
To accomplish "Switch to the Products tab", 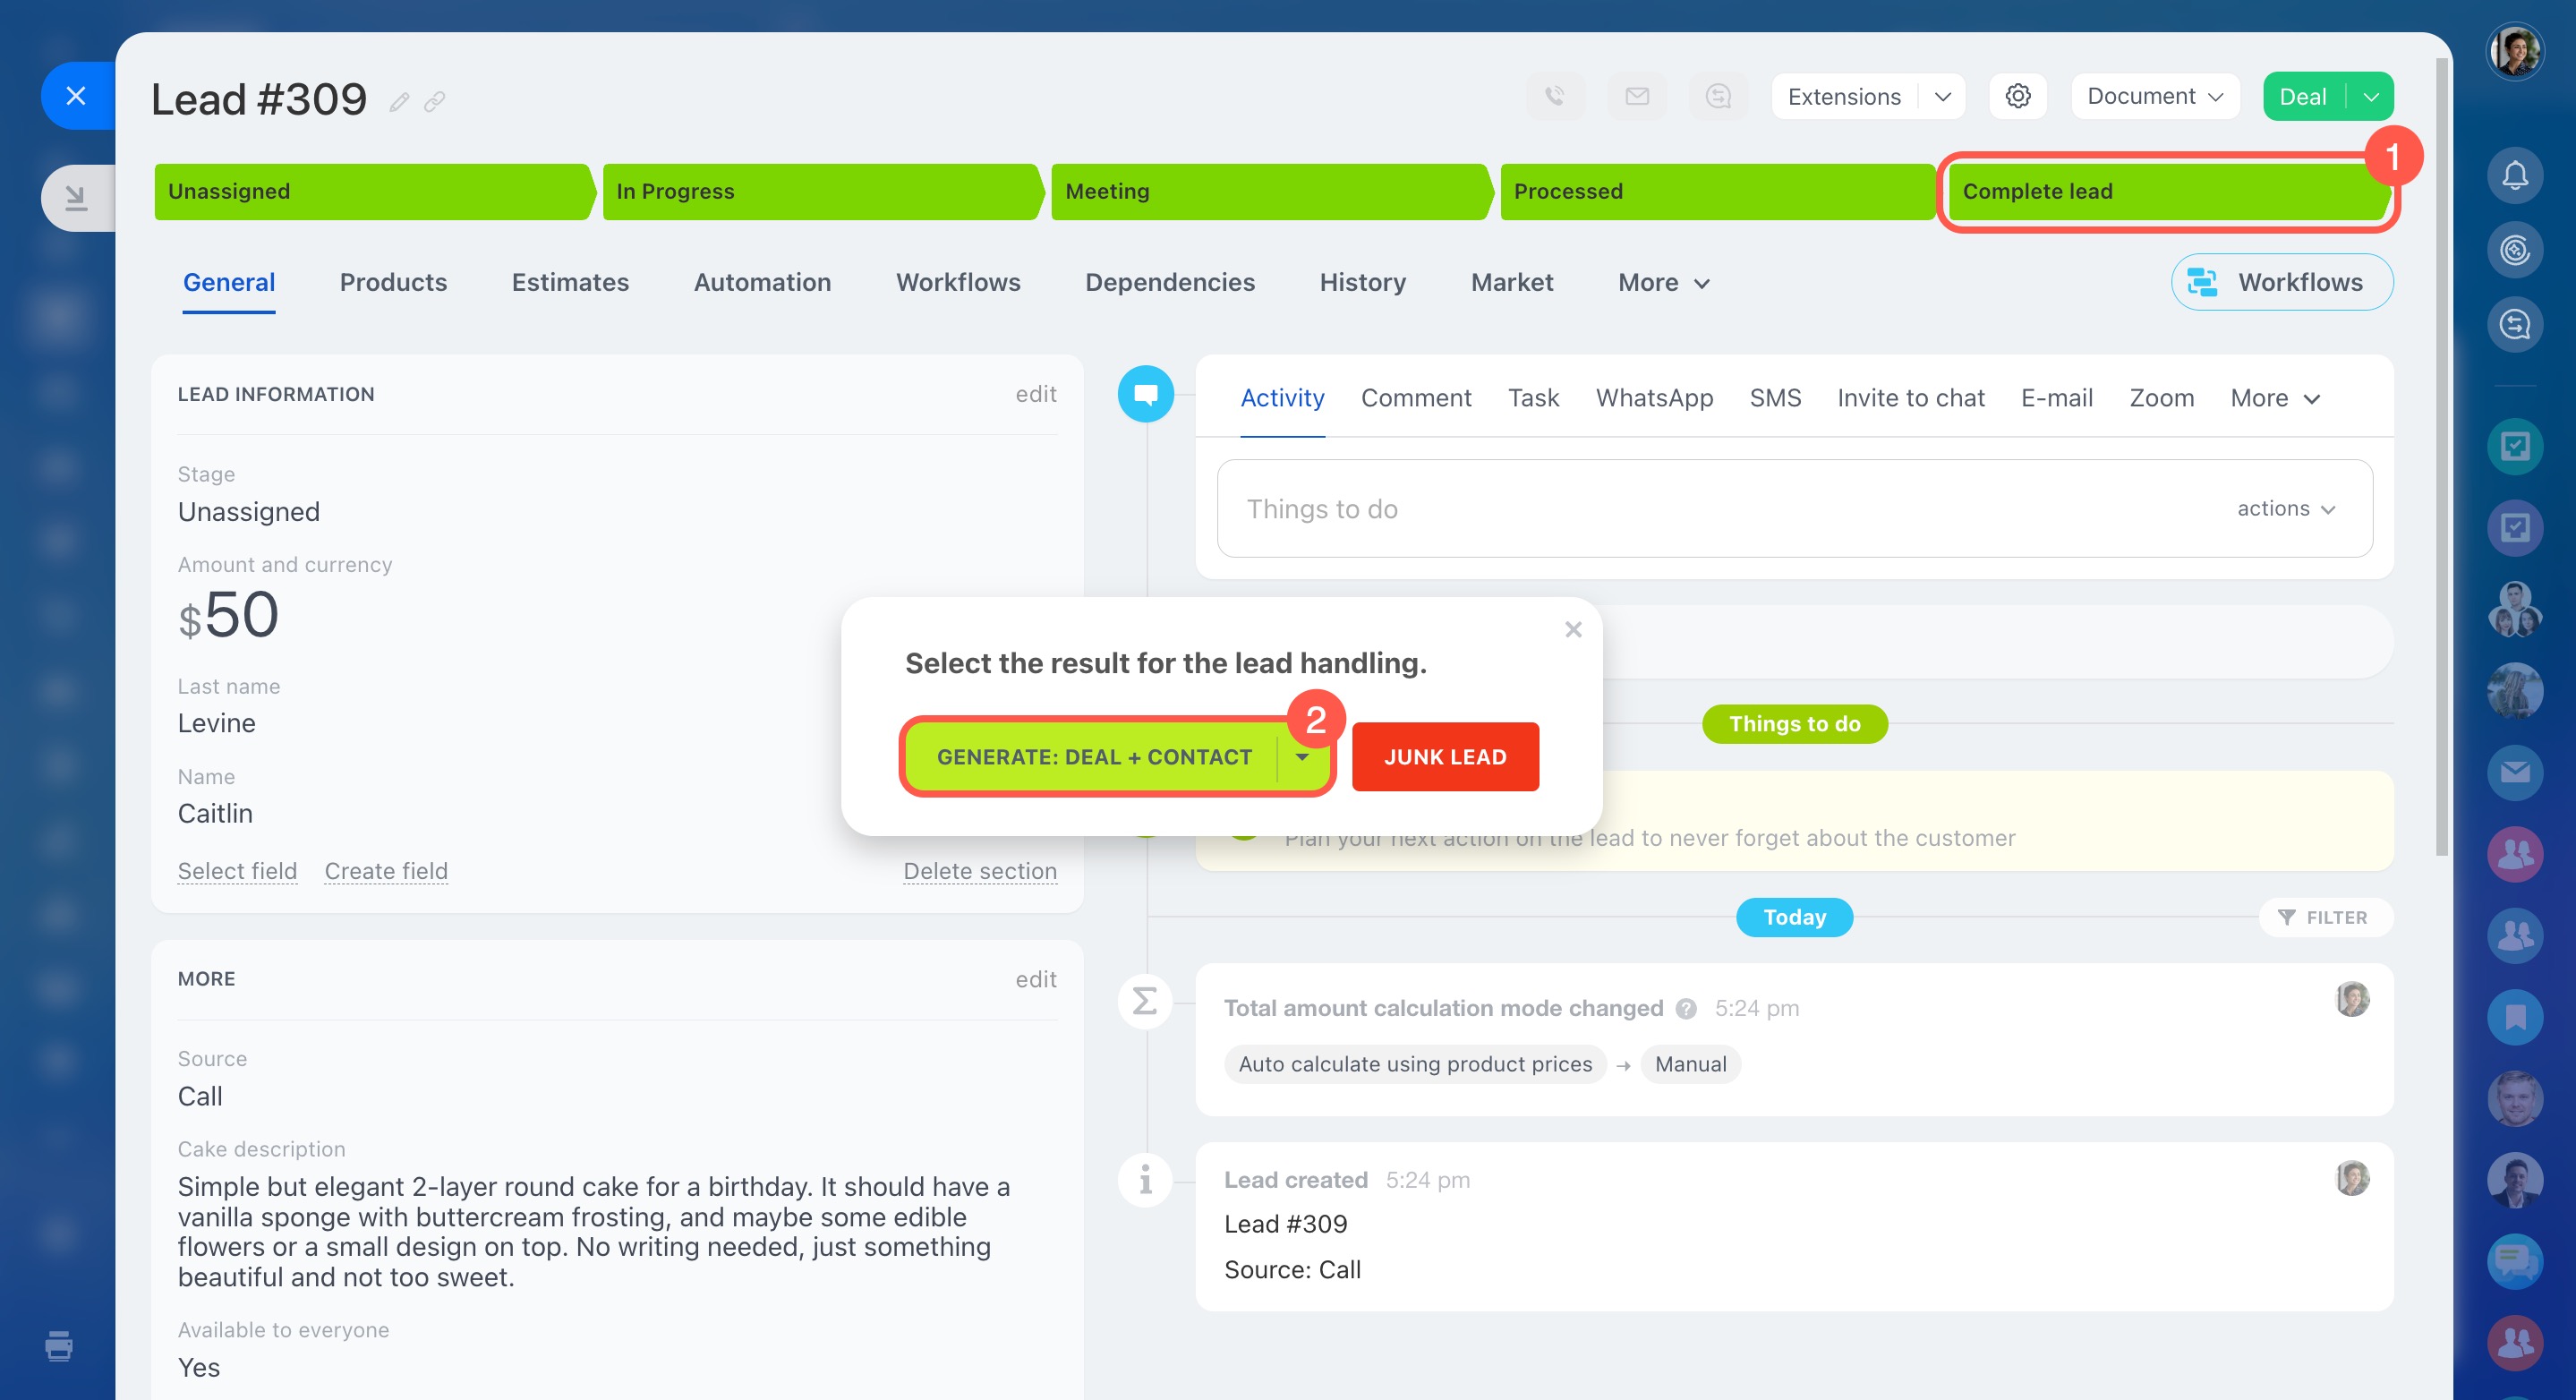I will (393, 283).
